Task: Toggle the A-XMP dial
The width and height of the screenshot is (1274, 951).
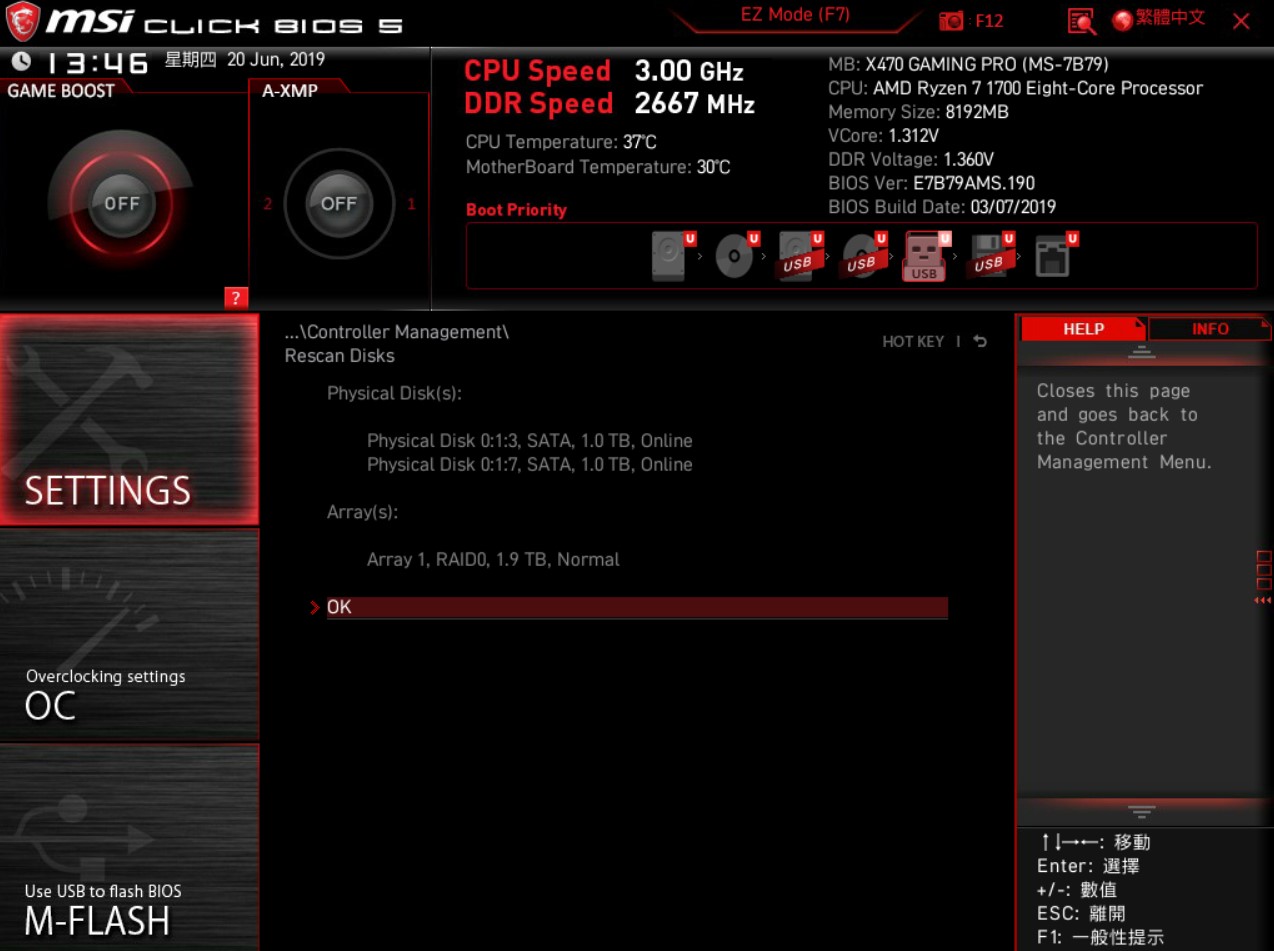Action: [339, 203]
